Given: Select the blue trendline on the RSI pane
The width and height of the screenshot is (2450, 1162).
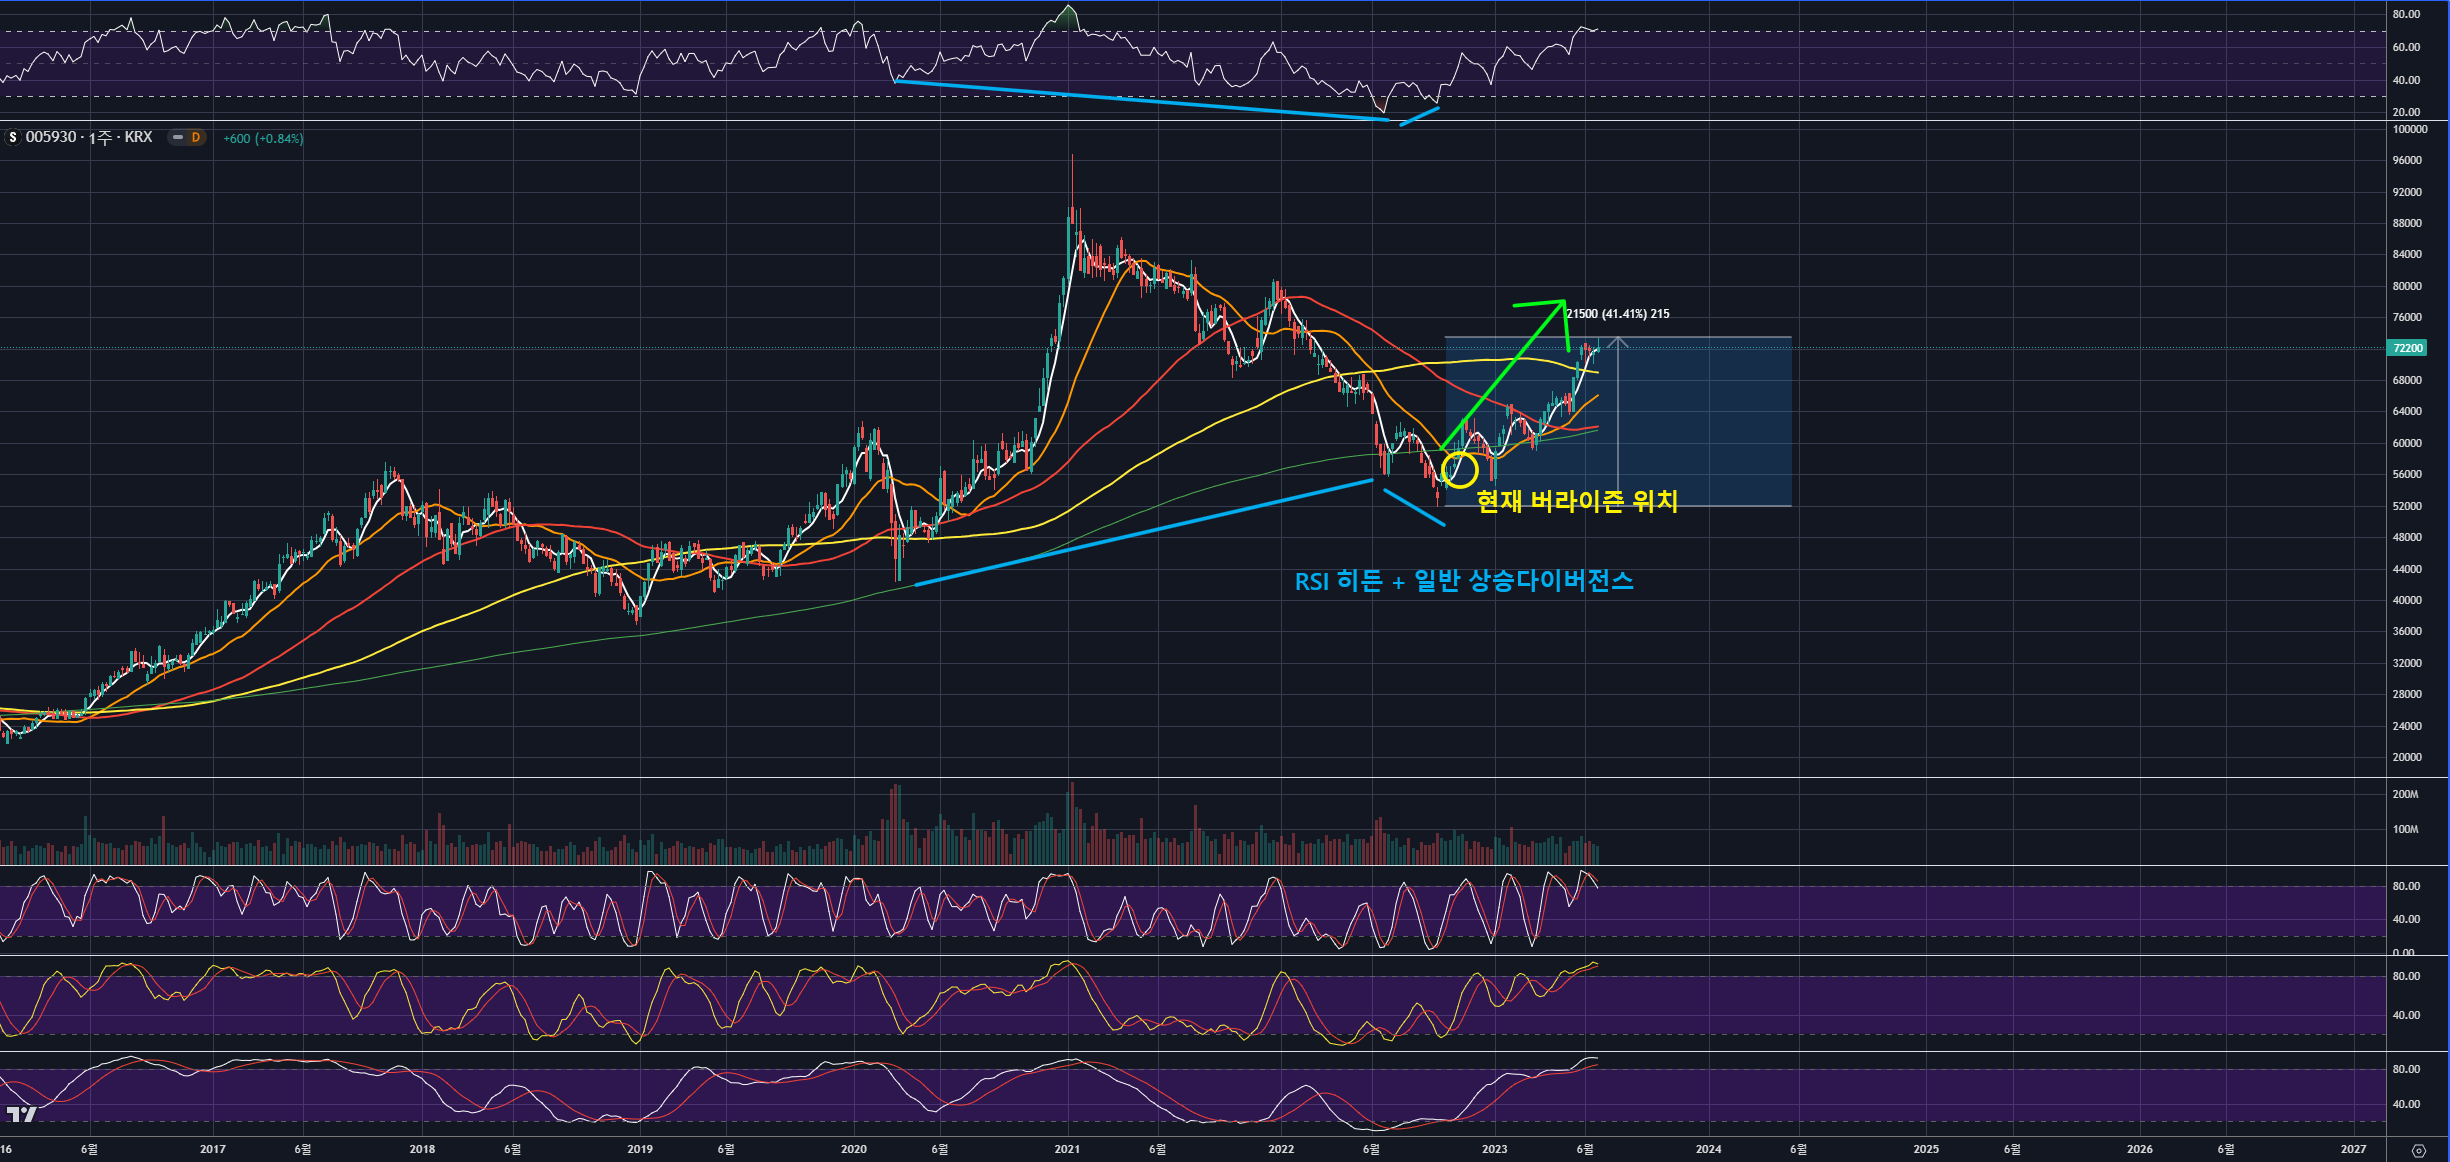Looking at the screenshot, I should coord(1140,100).
